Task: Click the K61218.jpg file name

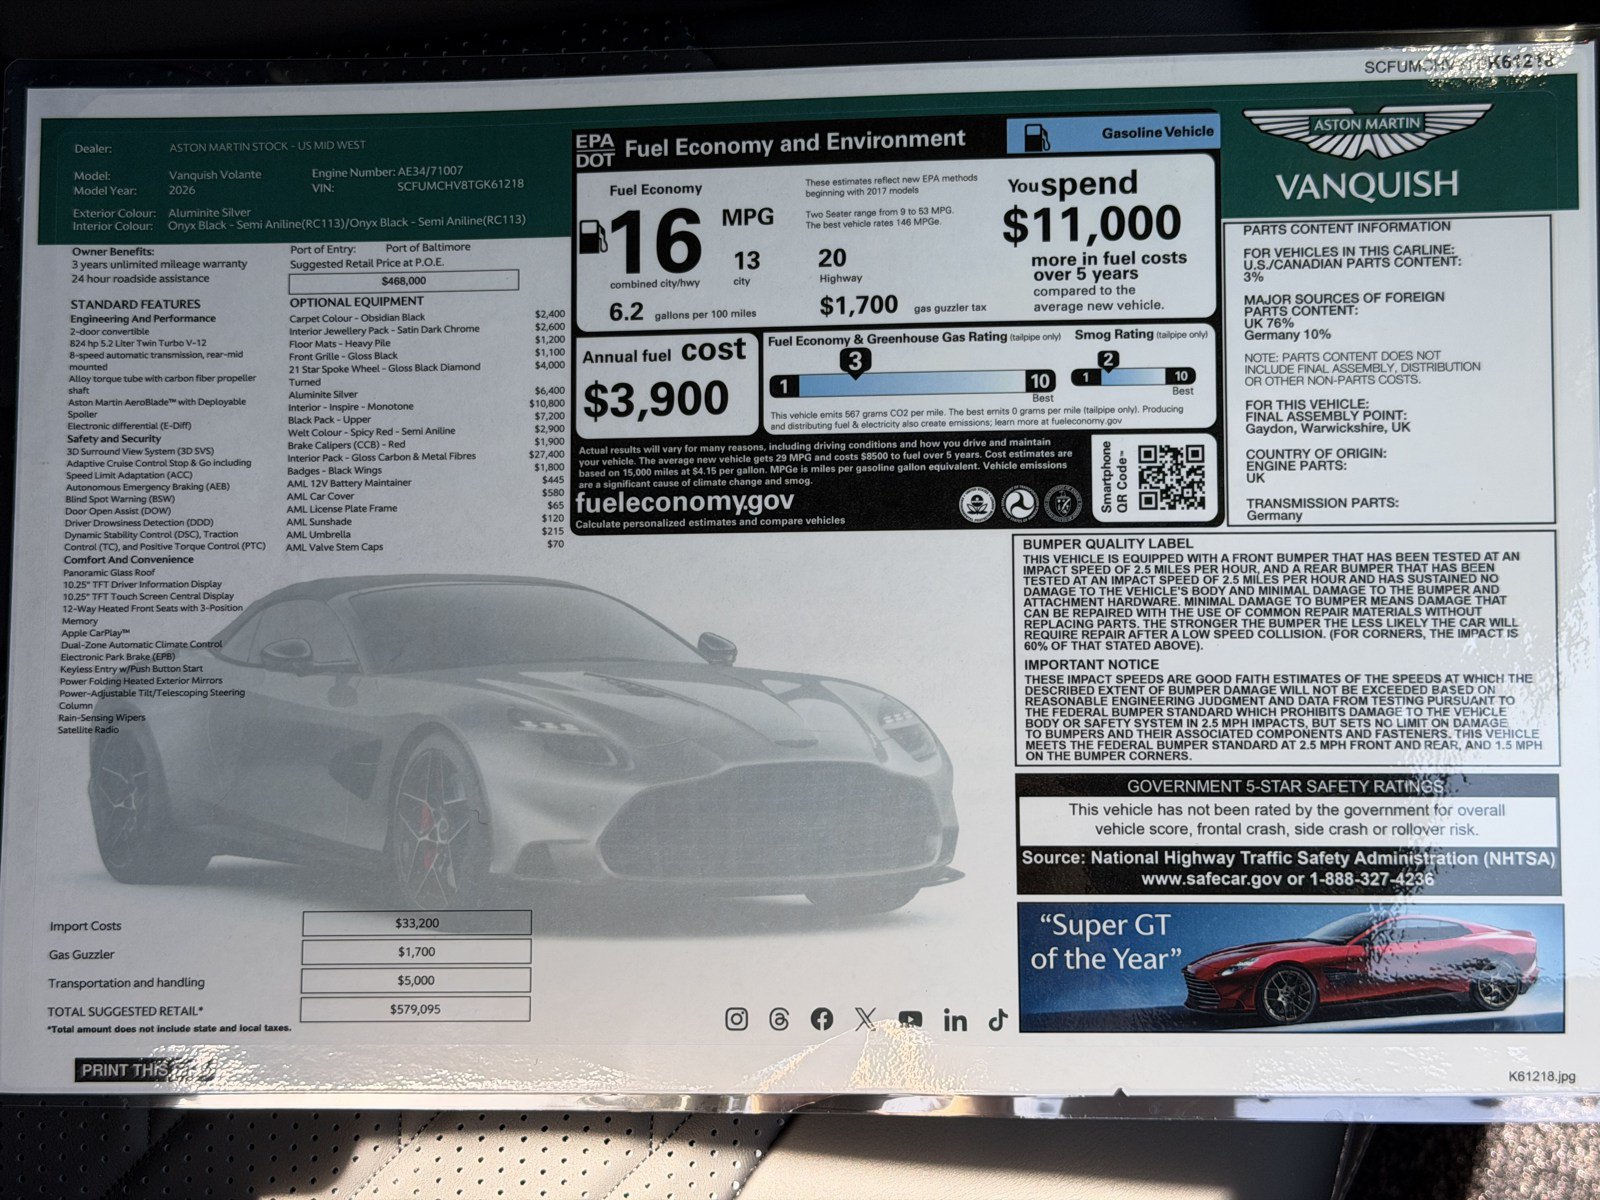Action: click(x=1542, y=1076)
